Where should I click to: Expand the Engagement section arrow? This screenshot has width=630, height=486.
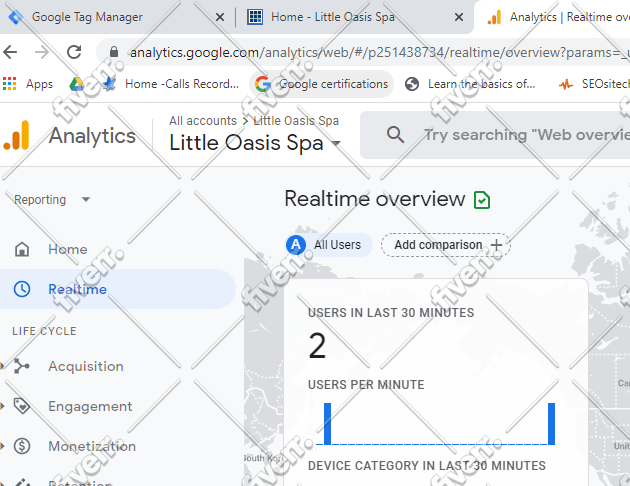point(2,406)
